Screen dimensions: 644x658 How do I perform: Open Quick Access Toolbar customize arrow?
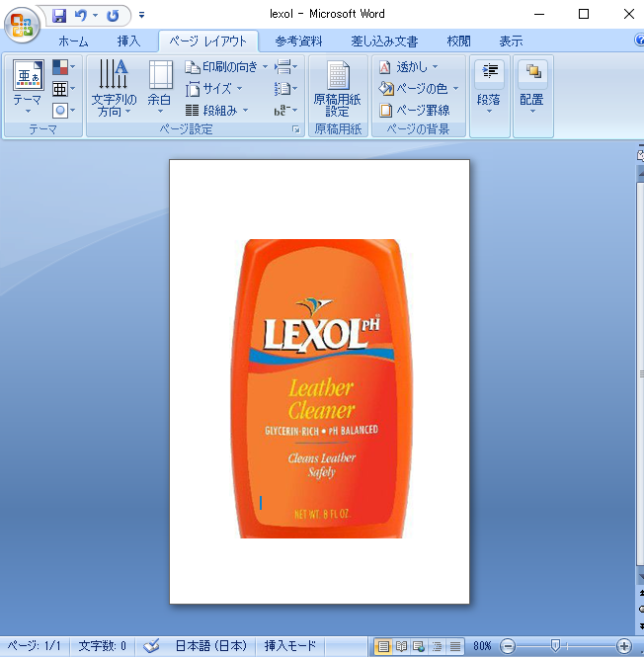pyautogui.click(x=141, y=16)
